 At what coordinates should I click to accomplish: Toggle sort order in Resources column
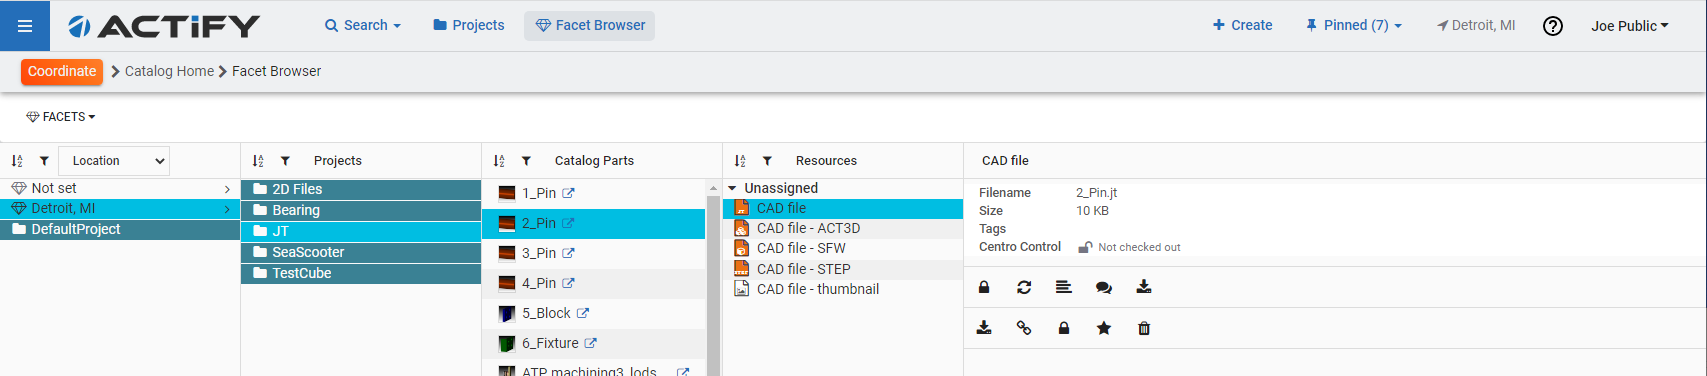[740, 161]
